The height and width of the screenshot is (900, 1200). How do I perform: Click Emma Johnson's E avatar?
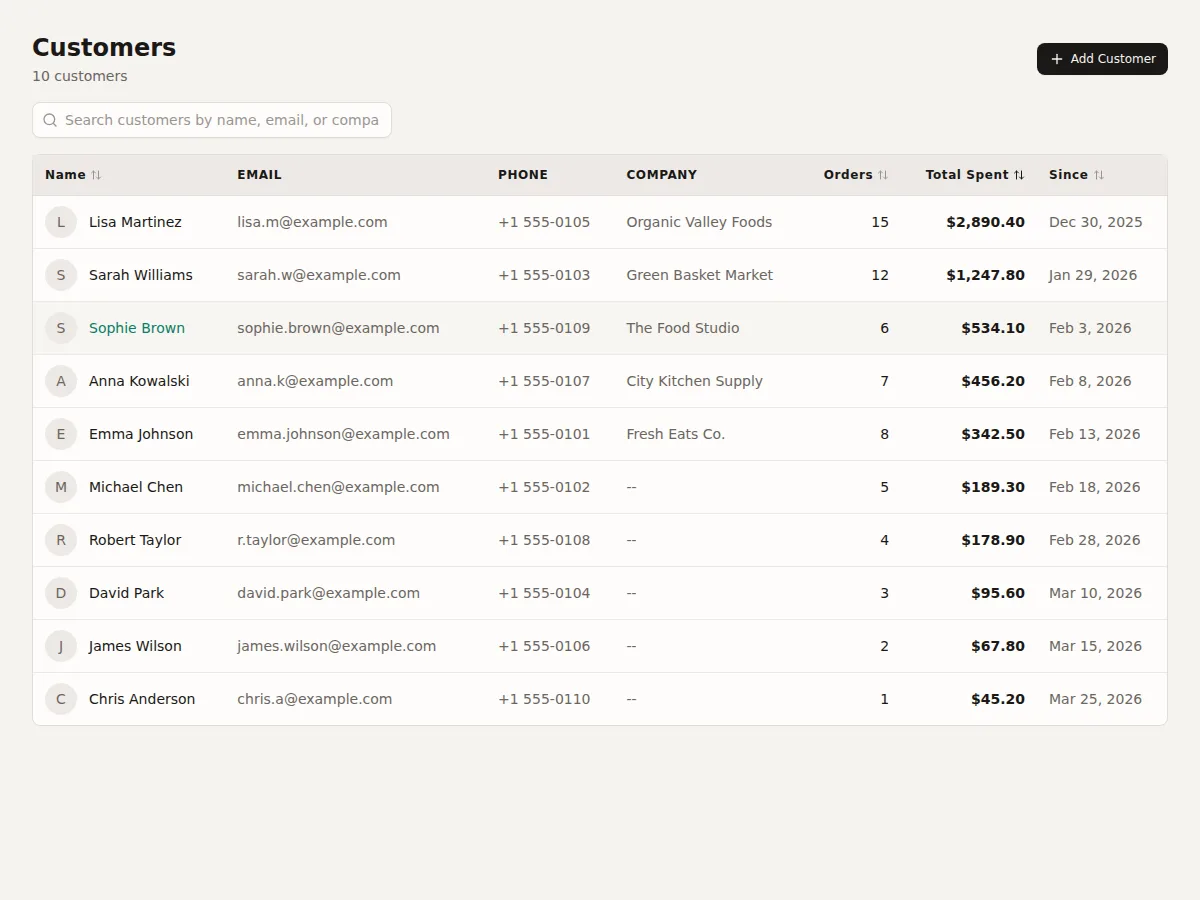[x=61, y=434]
